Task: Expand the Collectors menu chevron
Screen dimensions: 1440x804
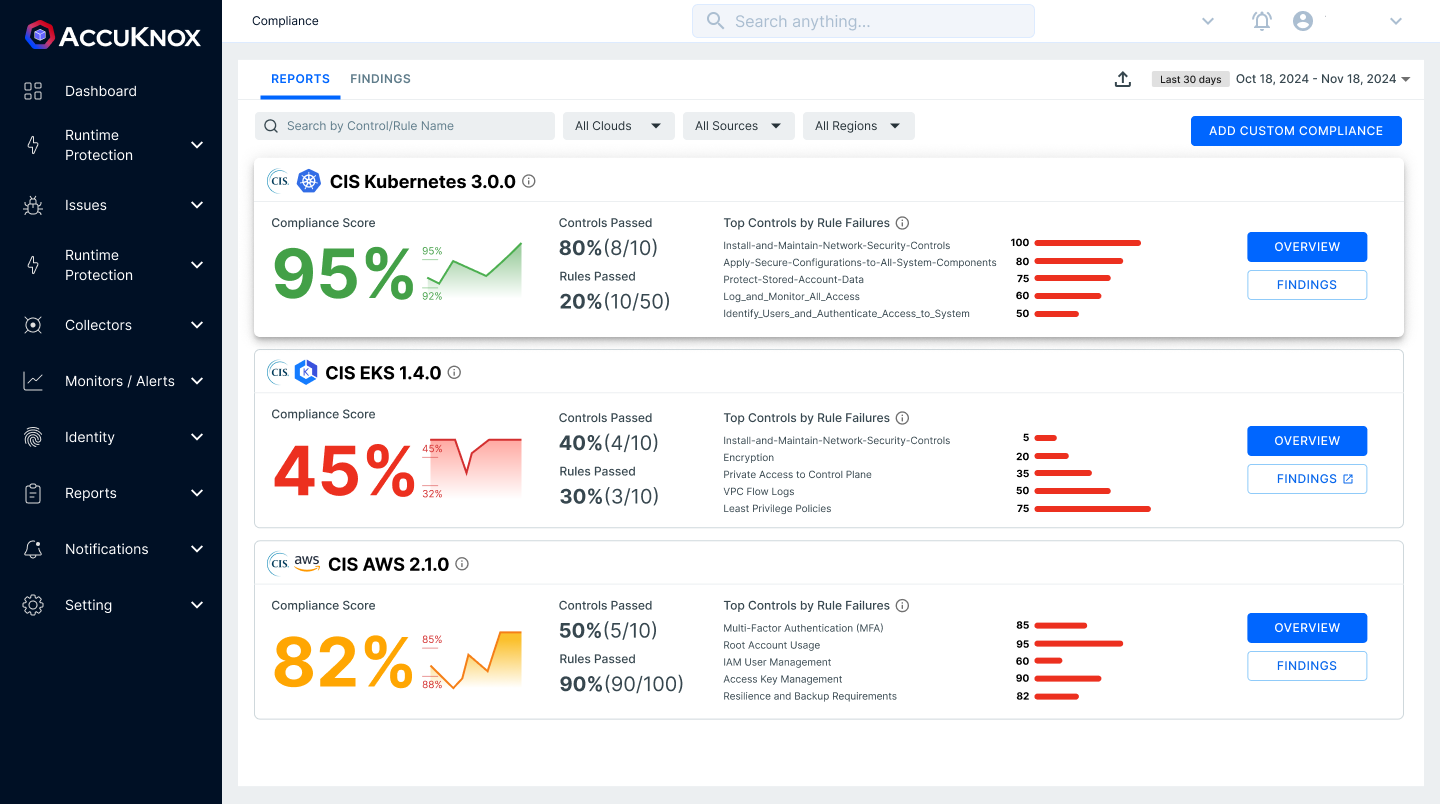Action: point(197,325)
